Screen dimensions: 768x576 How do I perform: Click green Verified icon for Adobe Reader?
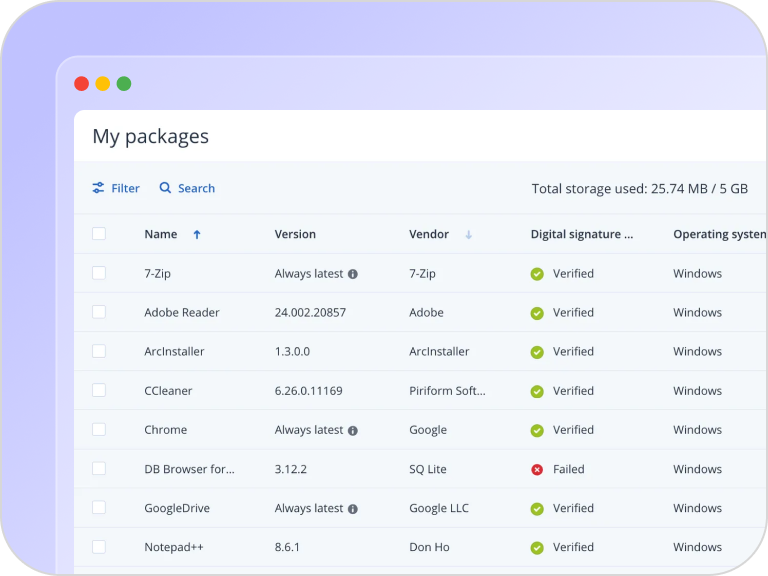click(537, 313)
